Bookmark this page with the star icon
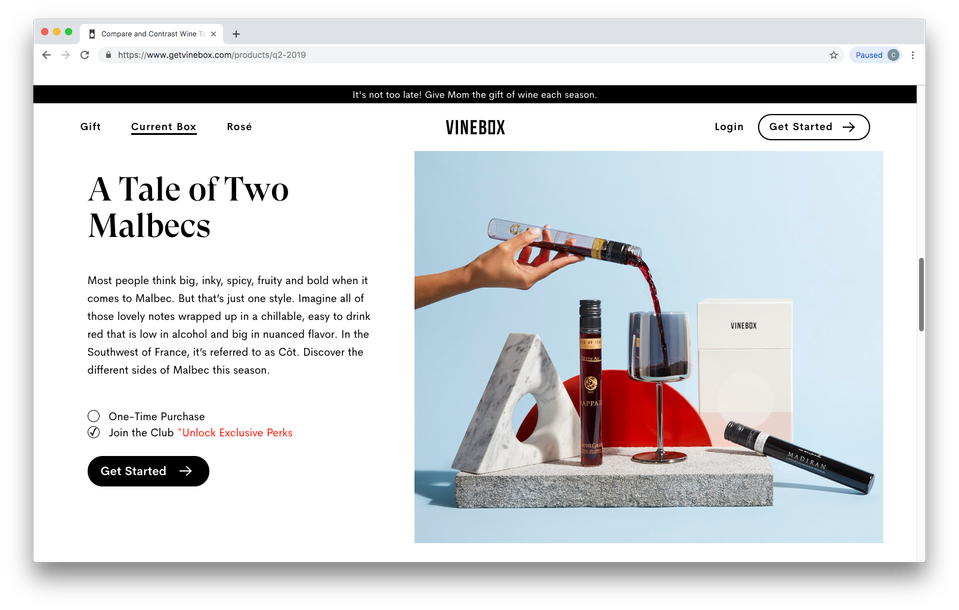The height and width of the screenshot is (610, 959). point(834,55)
